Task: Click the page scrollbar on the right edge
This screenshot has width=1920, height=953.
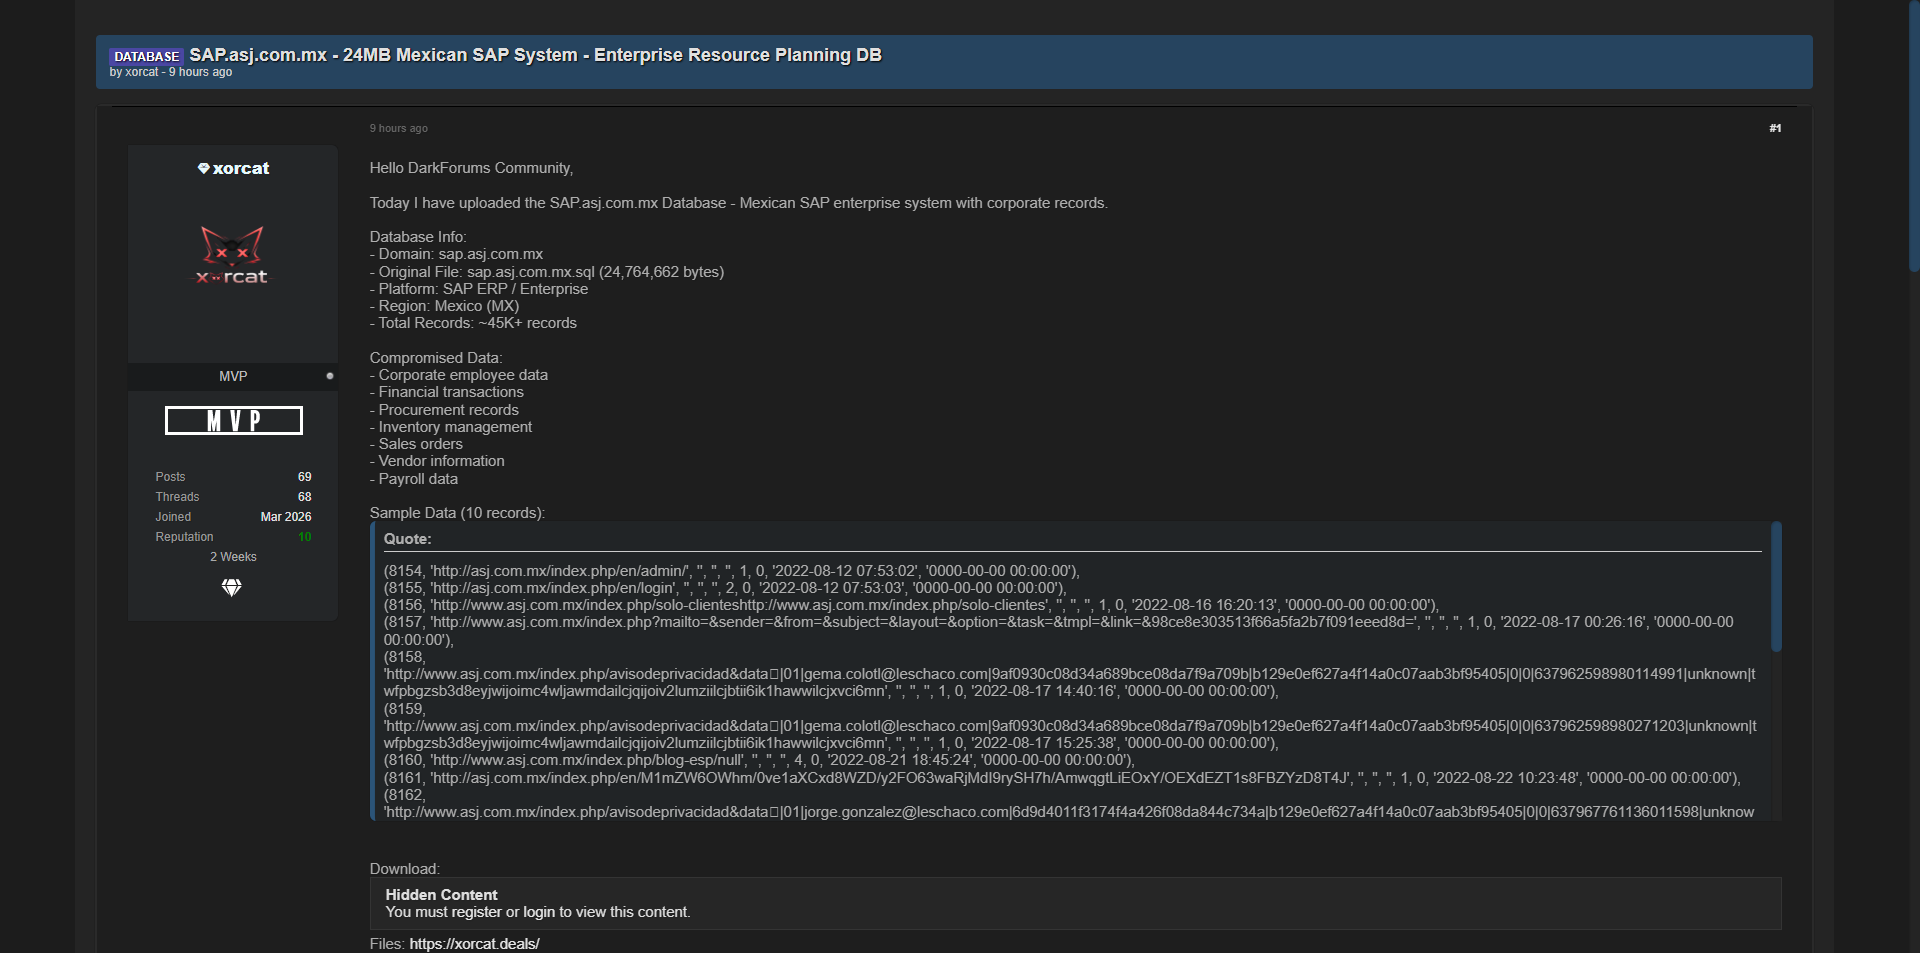Action: pyautogui.click(x=1914, y=135)
